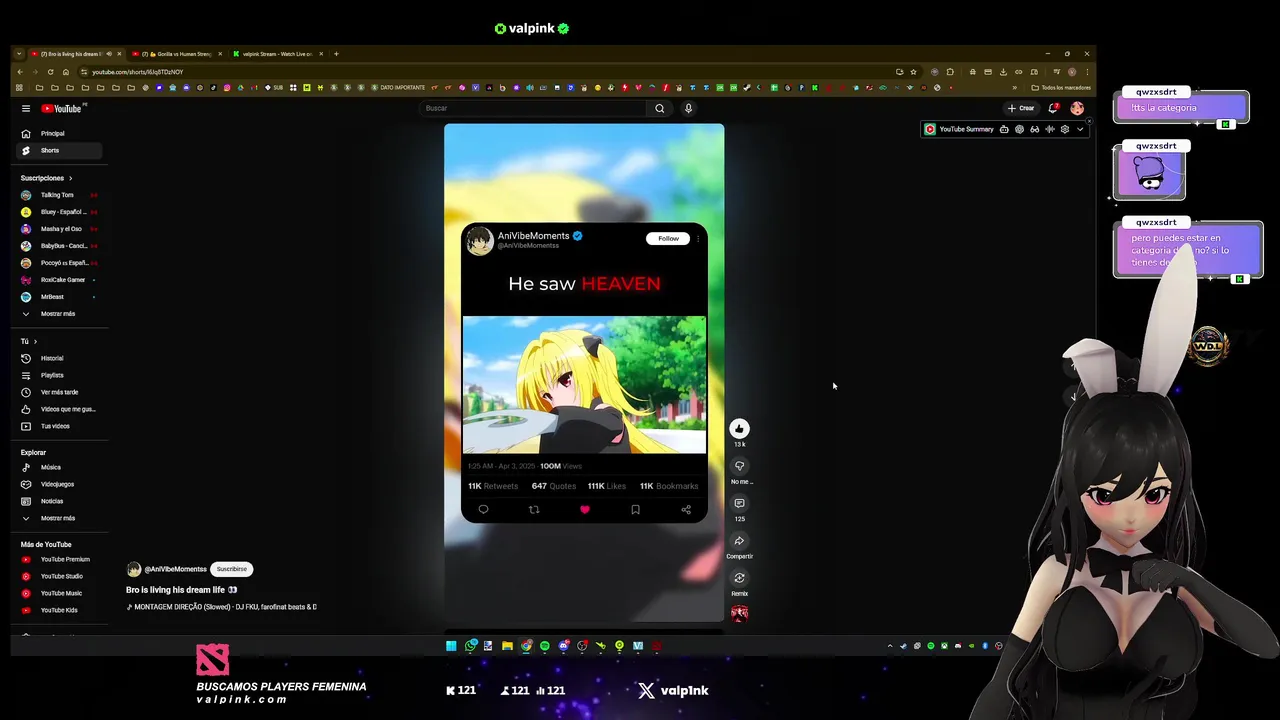Subscribe with the Suscribirse button
1280x720 pixels.
(232, 569)
